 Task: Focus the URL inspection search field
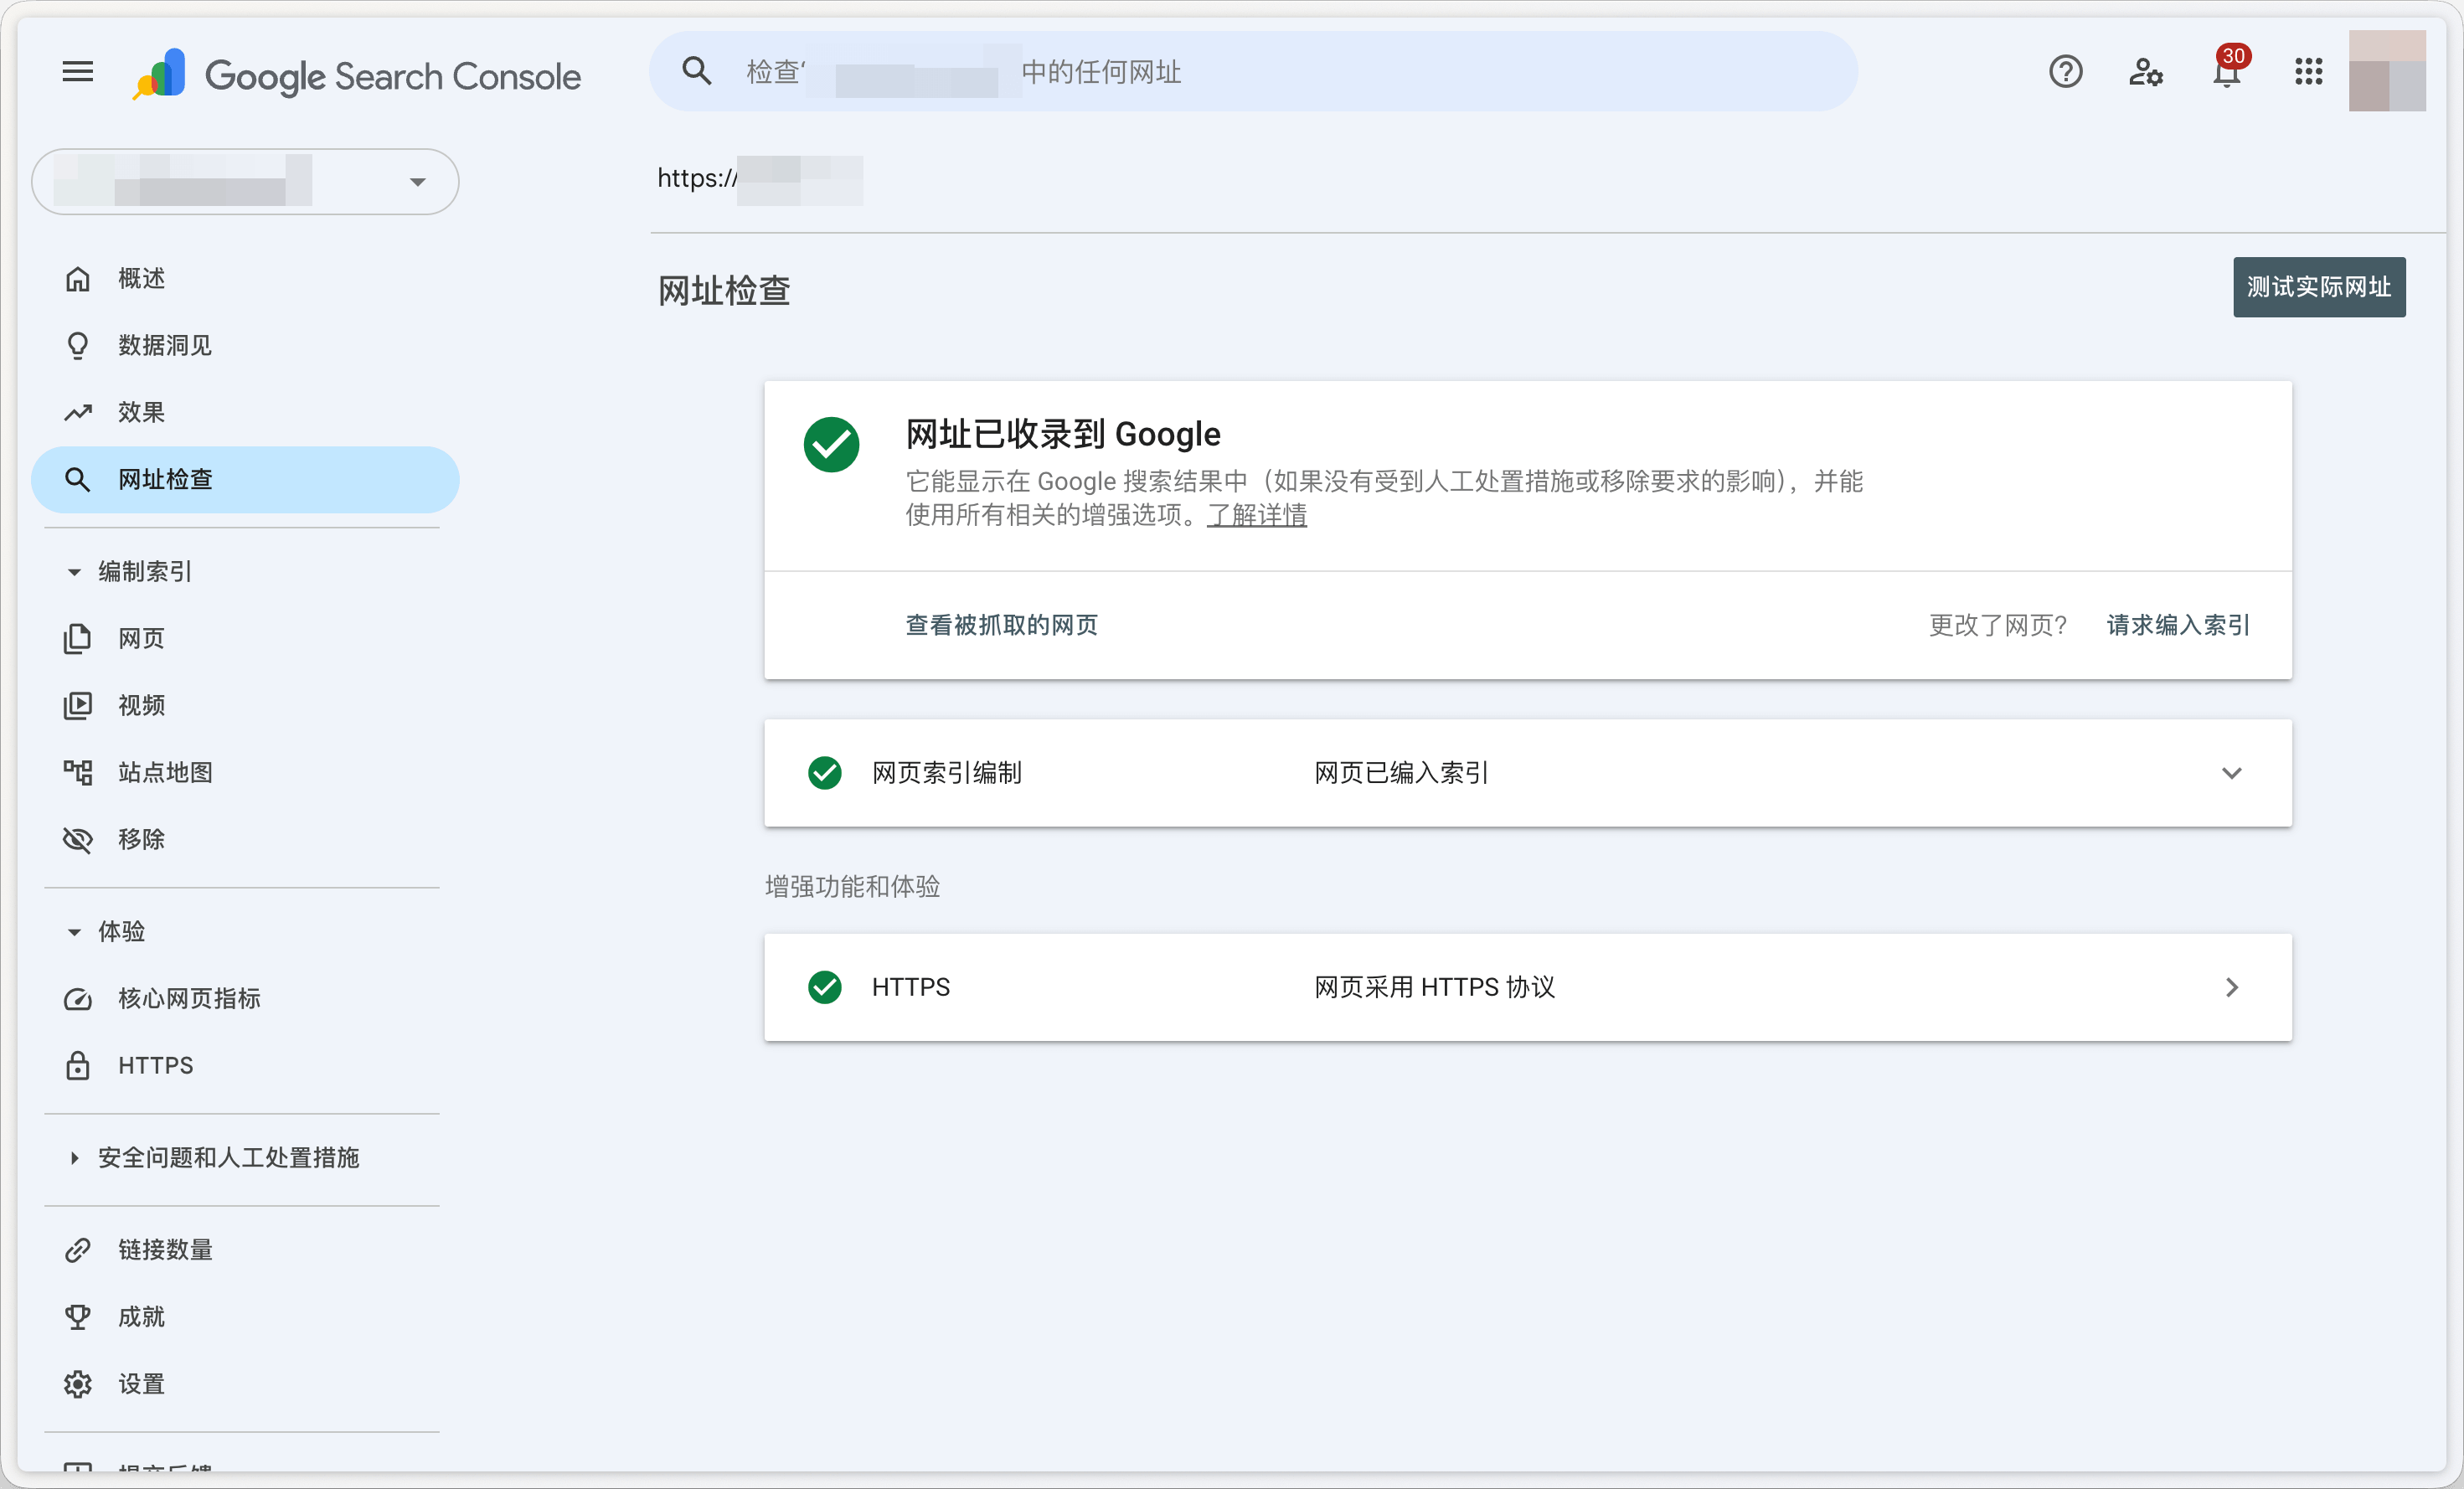1253,71
